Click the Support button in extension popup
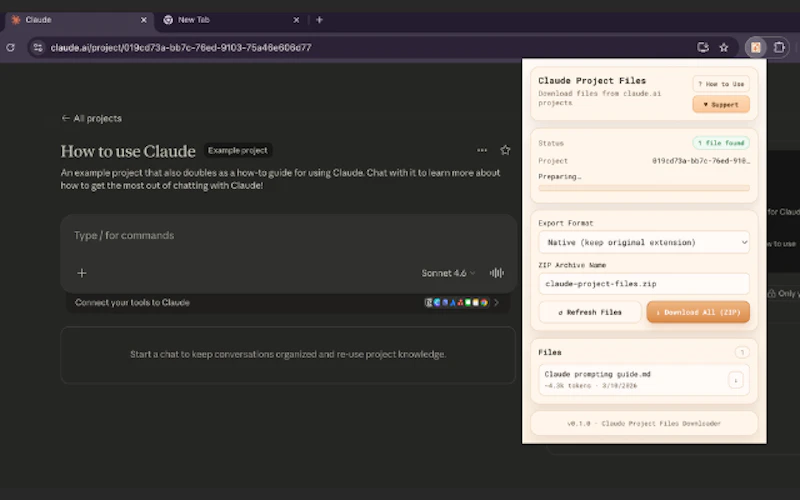This screenshot has width=800, height=500. (721, 104)
